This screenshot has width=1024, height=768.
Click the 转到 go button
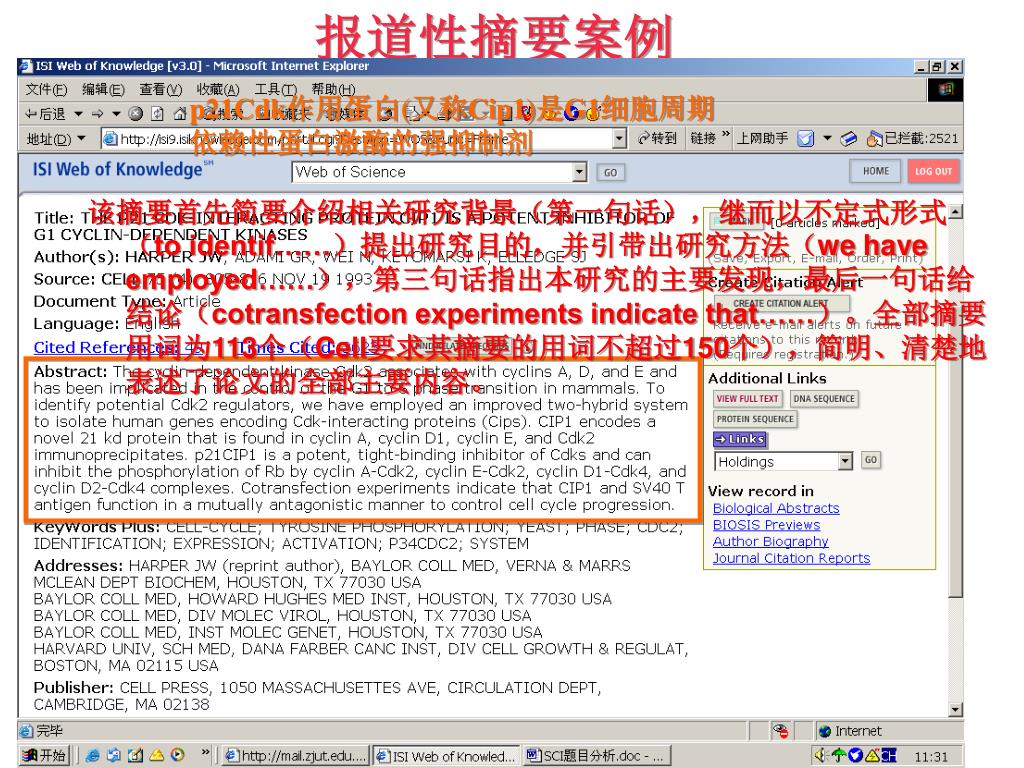click(658, 138)
